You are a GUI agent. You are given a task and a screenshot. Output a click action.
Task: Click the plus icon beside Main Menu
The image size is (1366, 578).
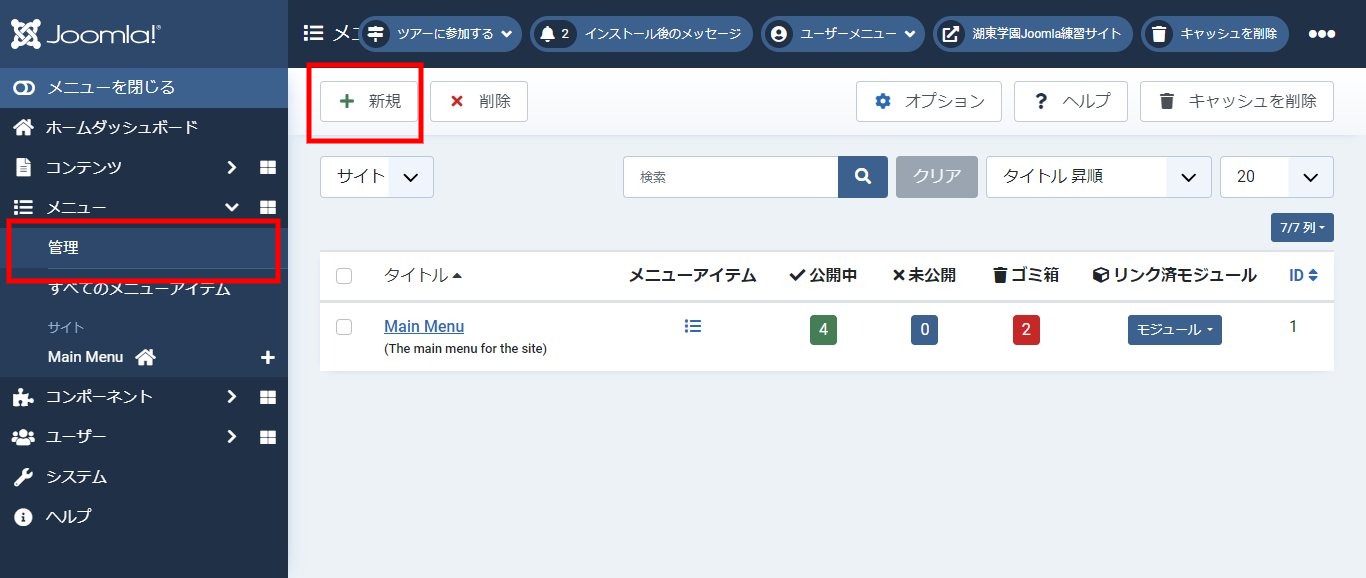[x=267, y=357]
